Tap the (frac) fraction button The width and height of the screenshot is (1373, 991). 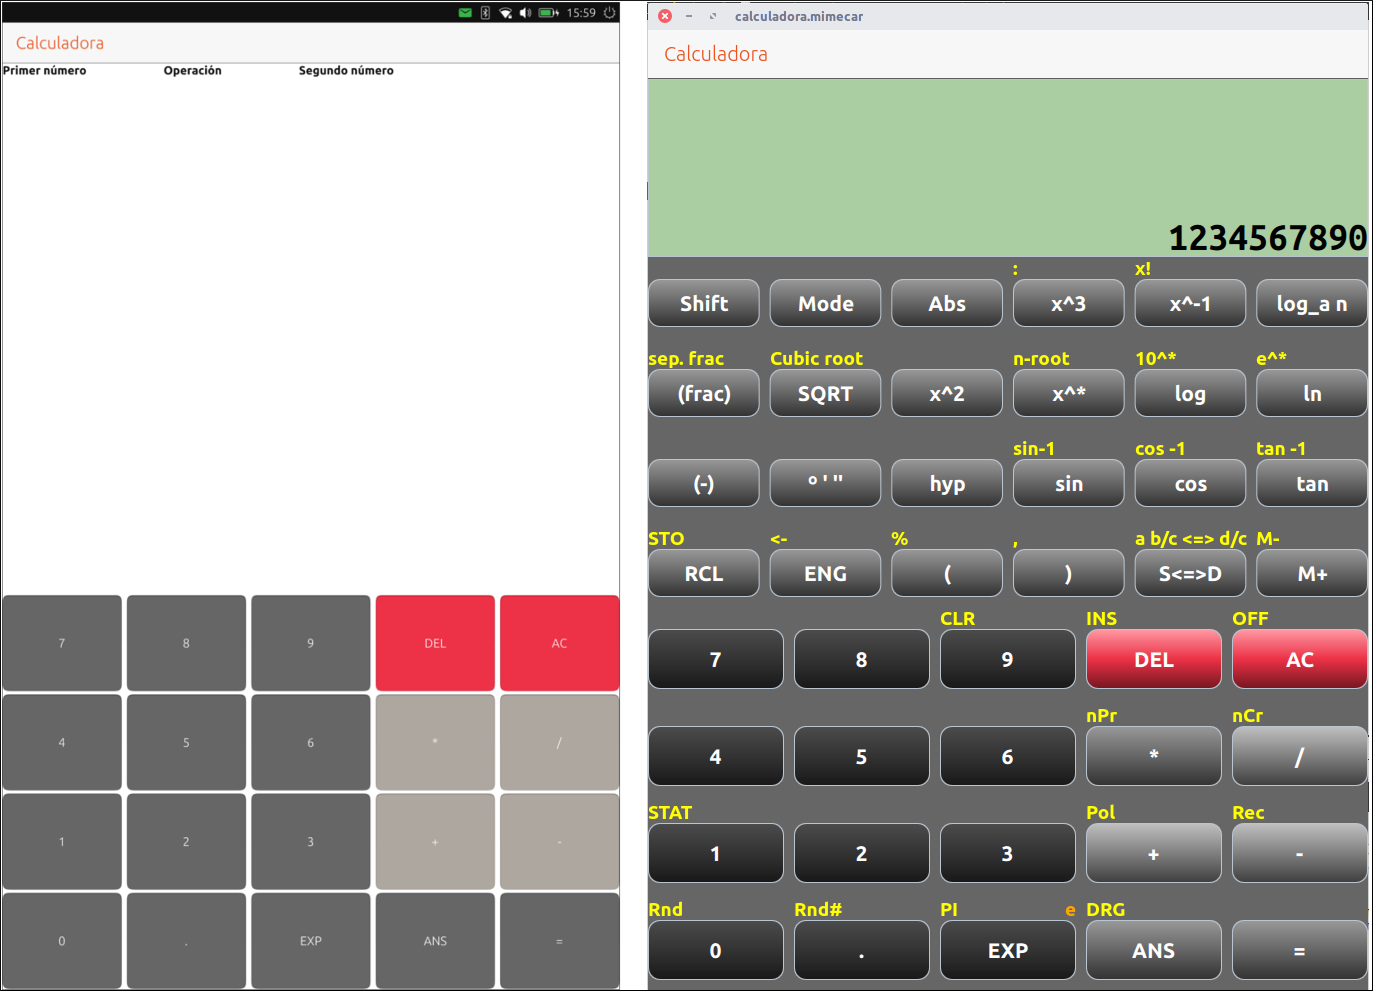click(704, 393)
